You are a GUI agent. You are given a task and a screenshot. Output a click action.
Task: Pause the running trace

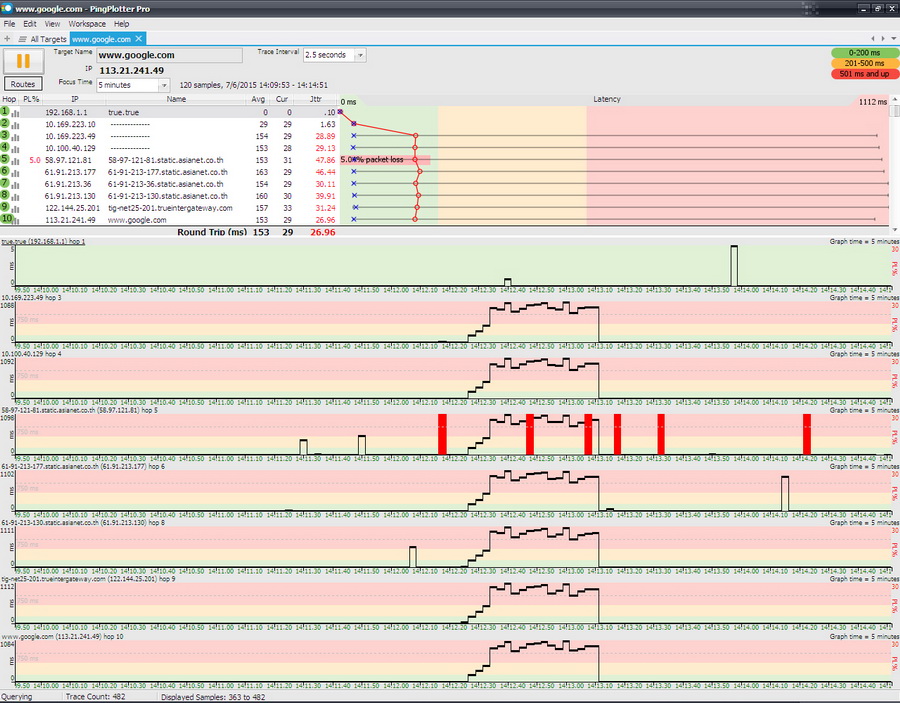23,61
